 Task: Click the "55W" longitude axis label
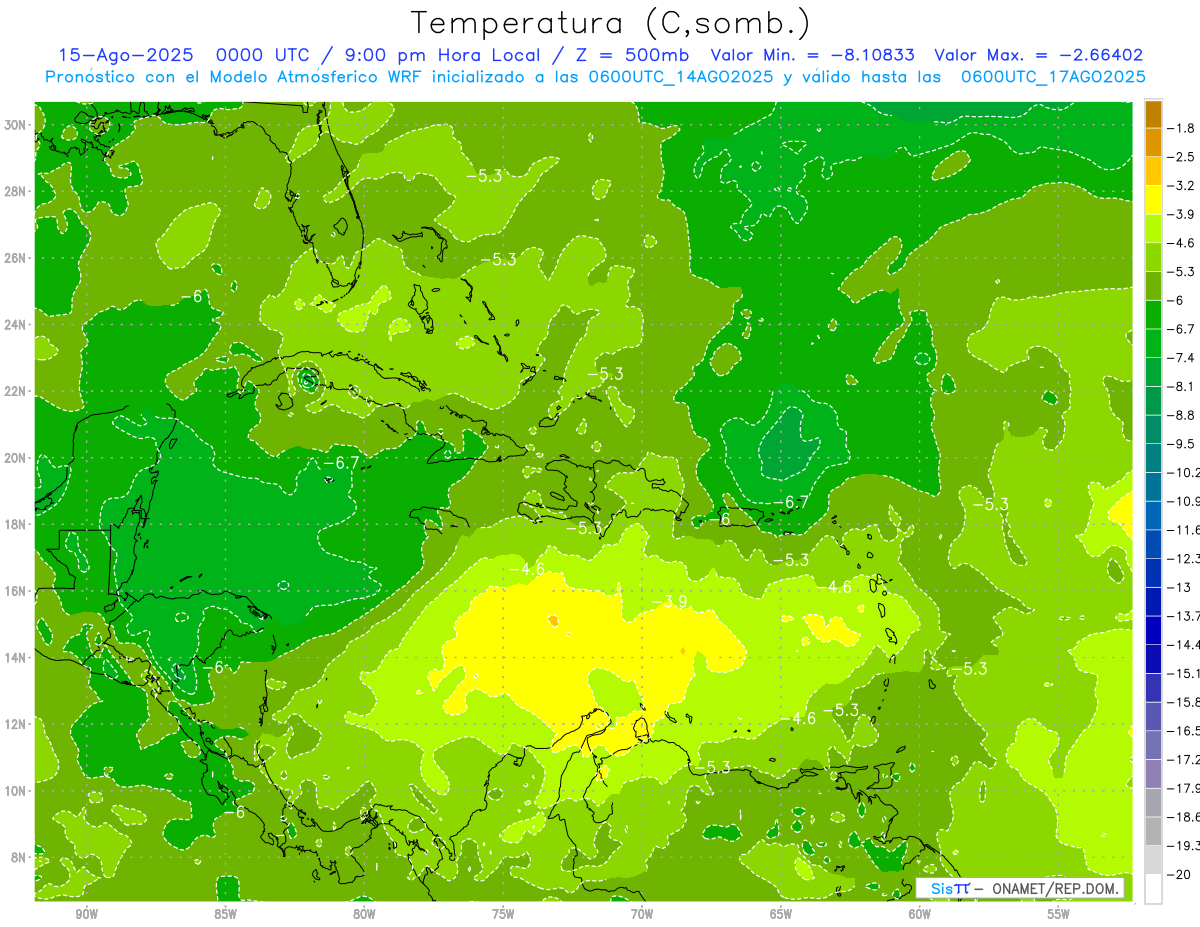tap(1059, 914)
